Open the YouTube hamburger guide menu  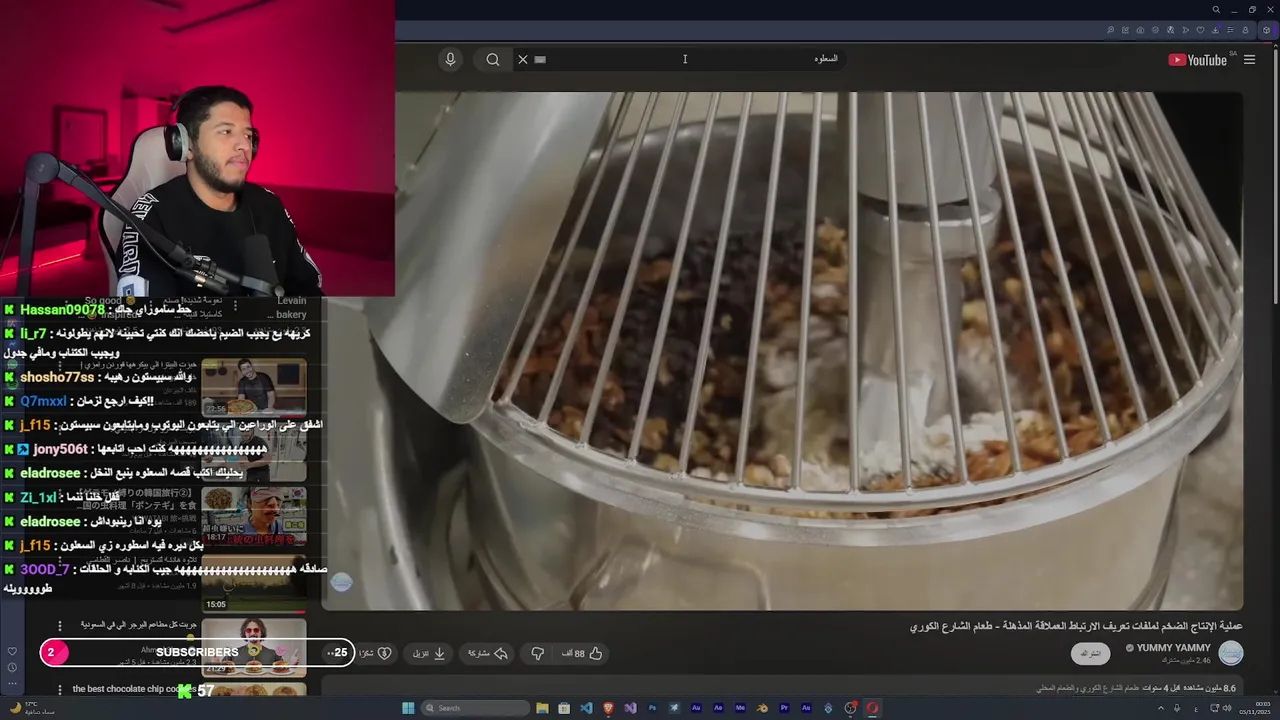tap(1249, 60)
